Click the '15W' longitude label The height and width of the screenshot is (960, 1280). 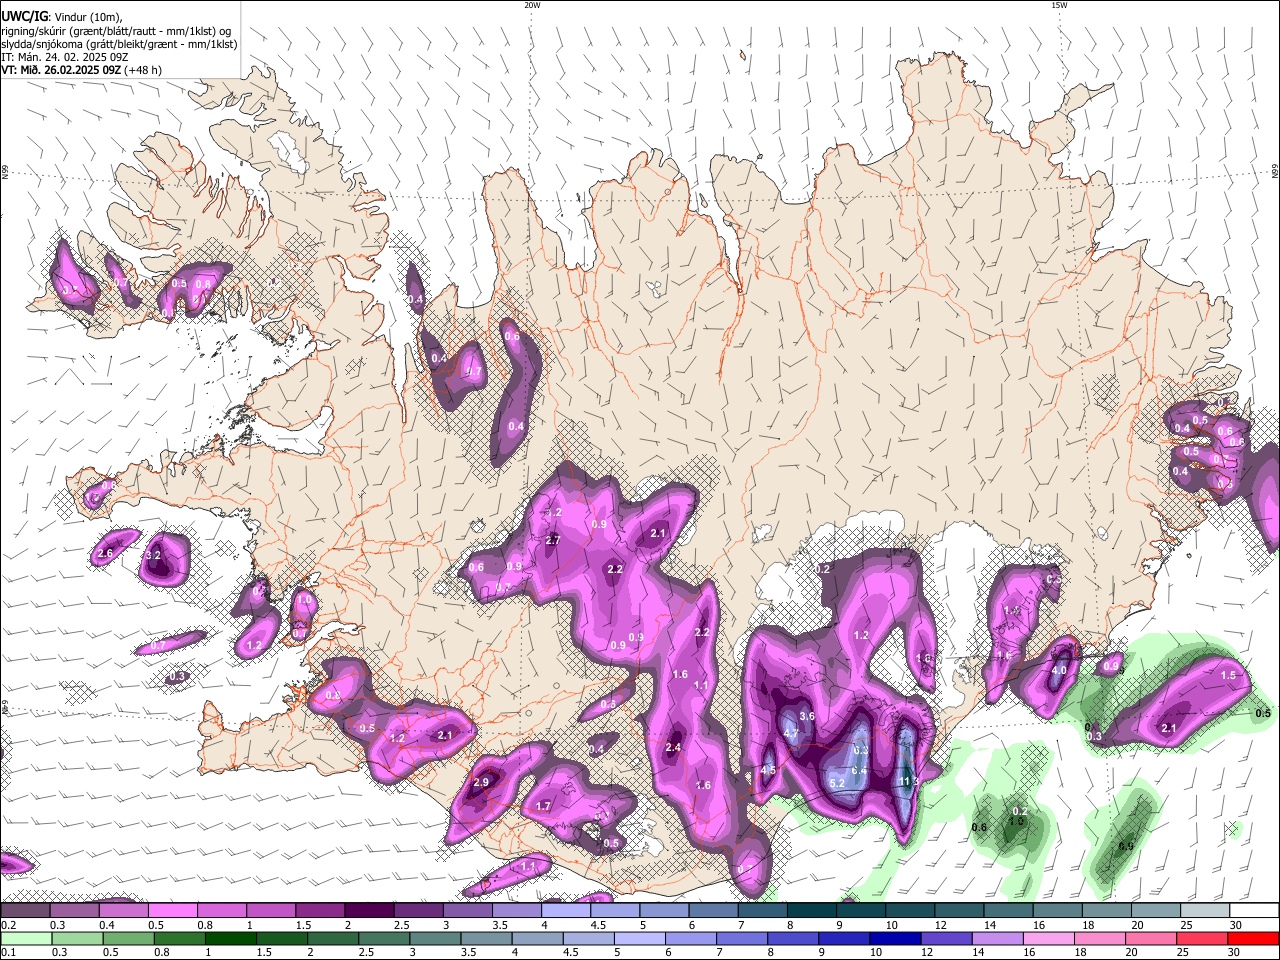pyautogui.click(x=1059, y=5)
